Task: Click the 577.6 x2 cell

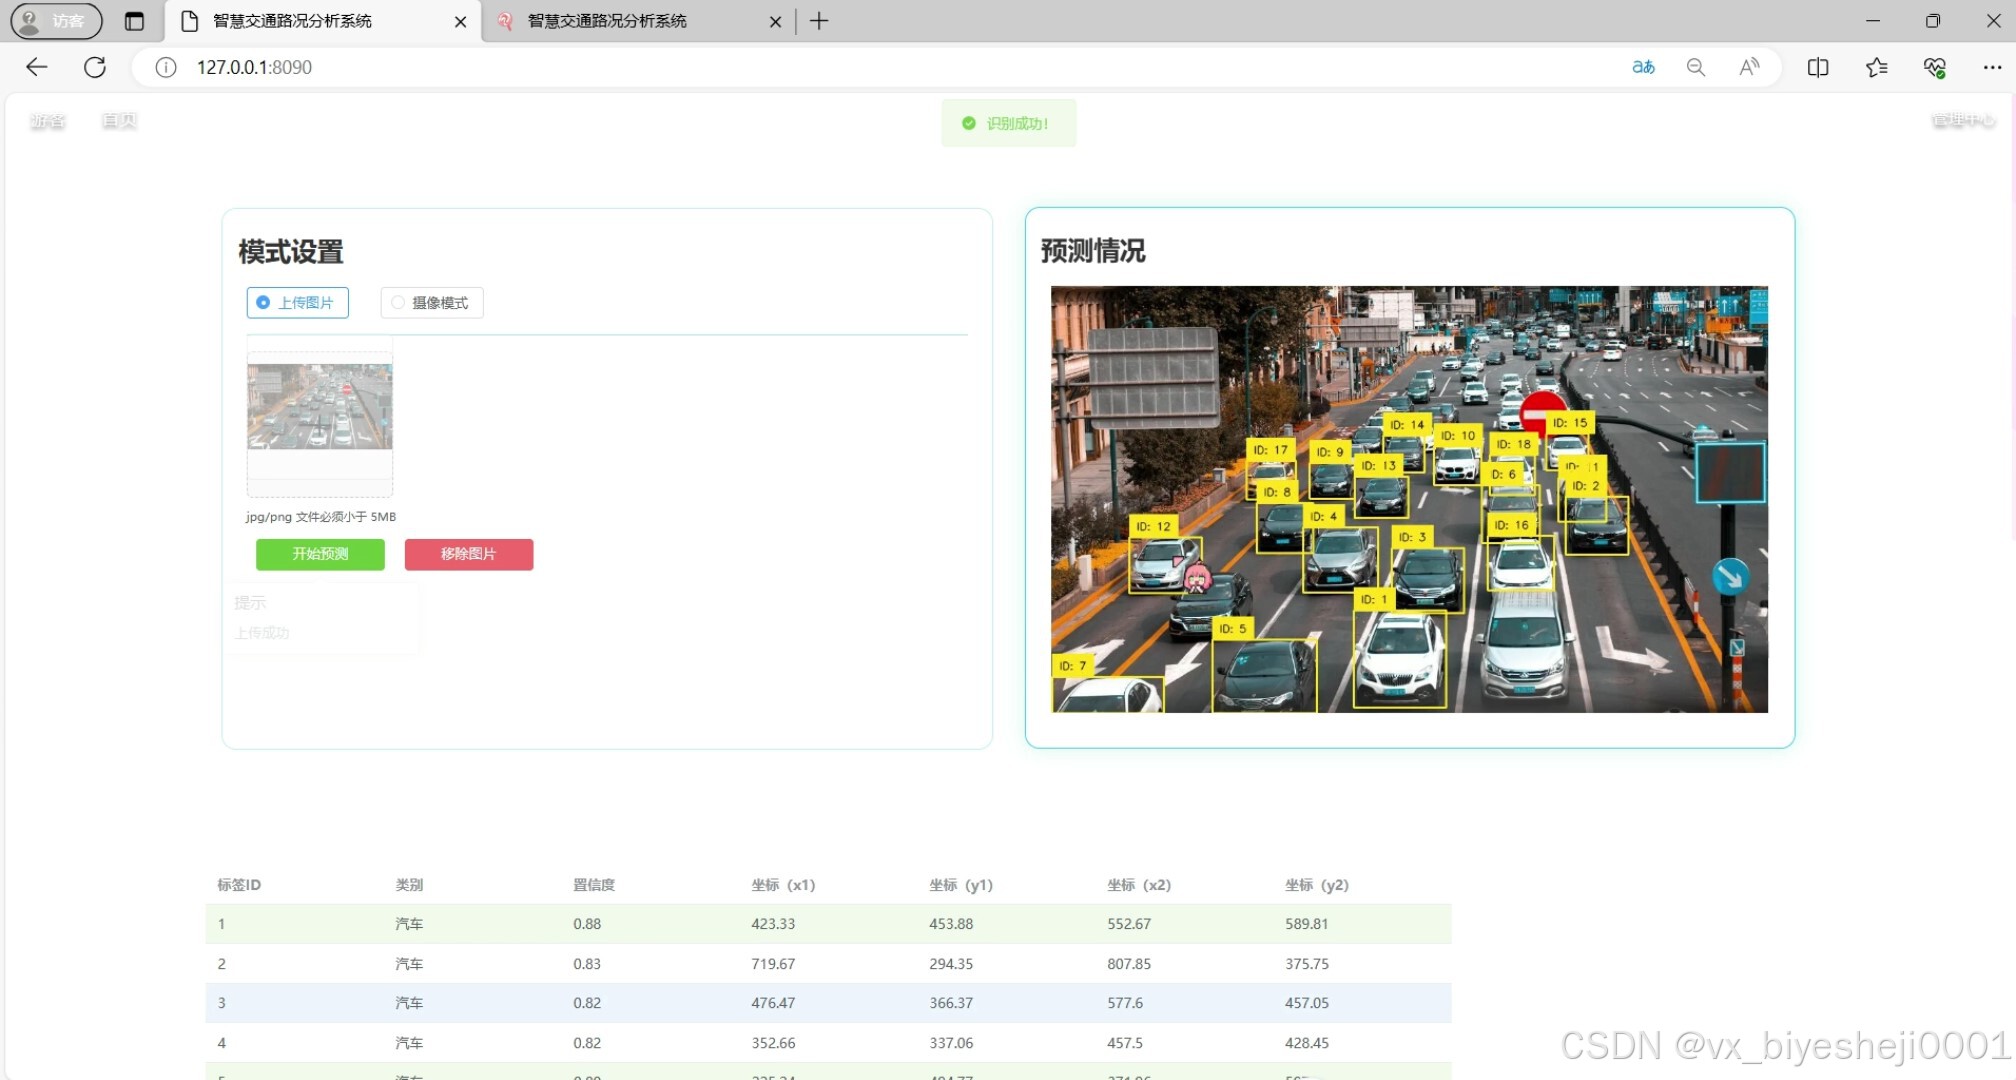Action: click(1125, 1003)
